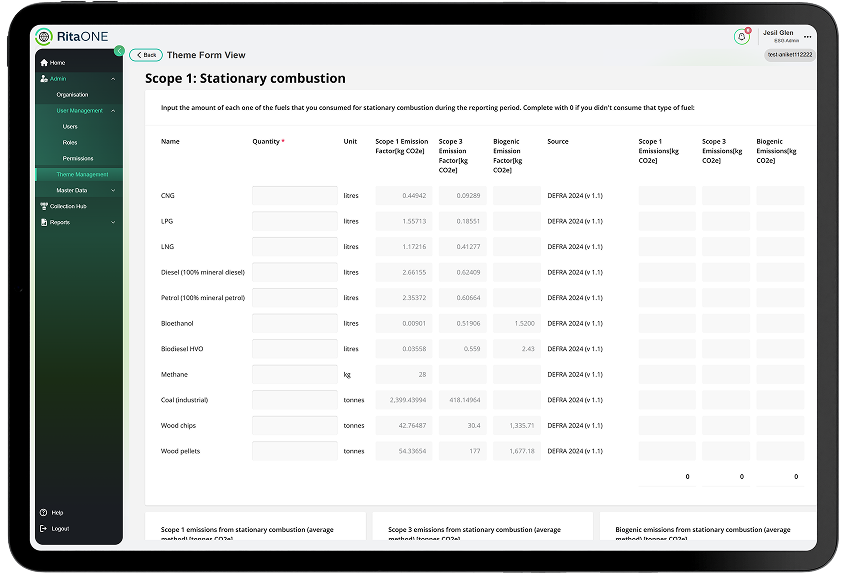Image resolution: width=846 pixels, height=573 pixels.
Task: Click the RitaONE globe logo
Action: pyautogui.click(x=44, y=37)
